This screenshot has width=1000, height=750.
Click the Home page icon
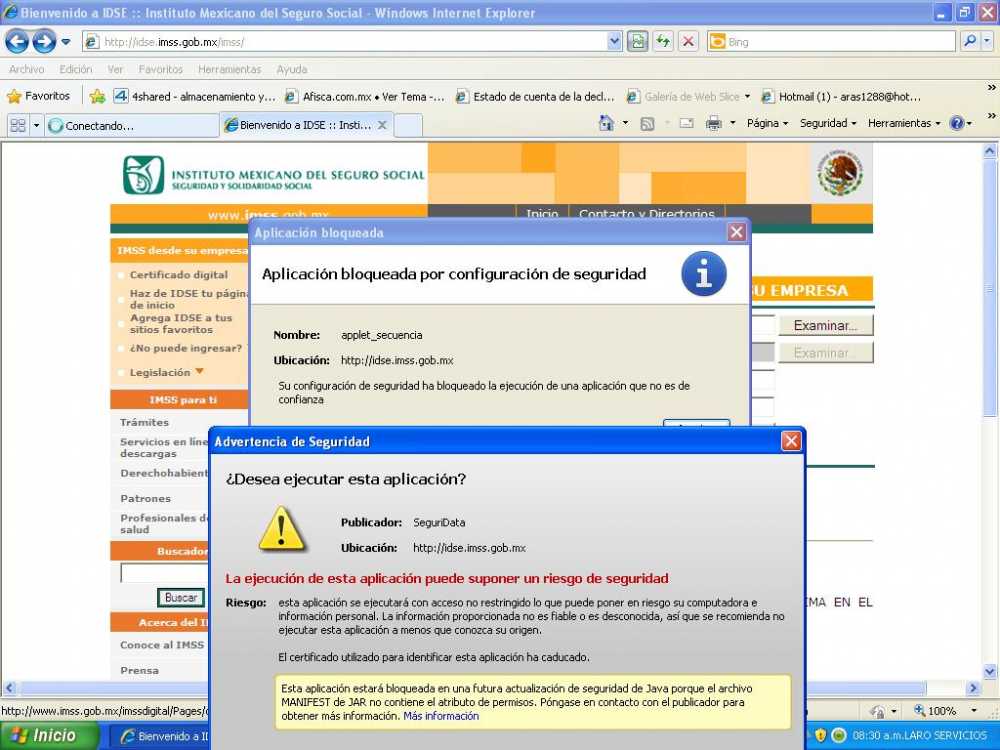607,123
